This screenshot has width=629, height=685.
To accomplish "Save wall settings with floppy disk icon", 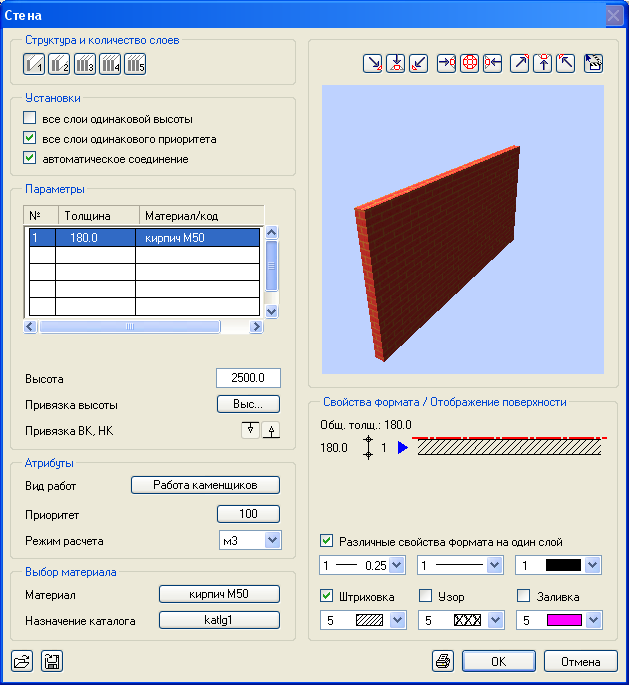I will pyautogui.click(x=52, y=661).
